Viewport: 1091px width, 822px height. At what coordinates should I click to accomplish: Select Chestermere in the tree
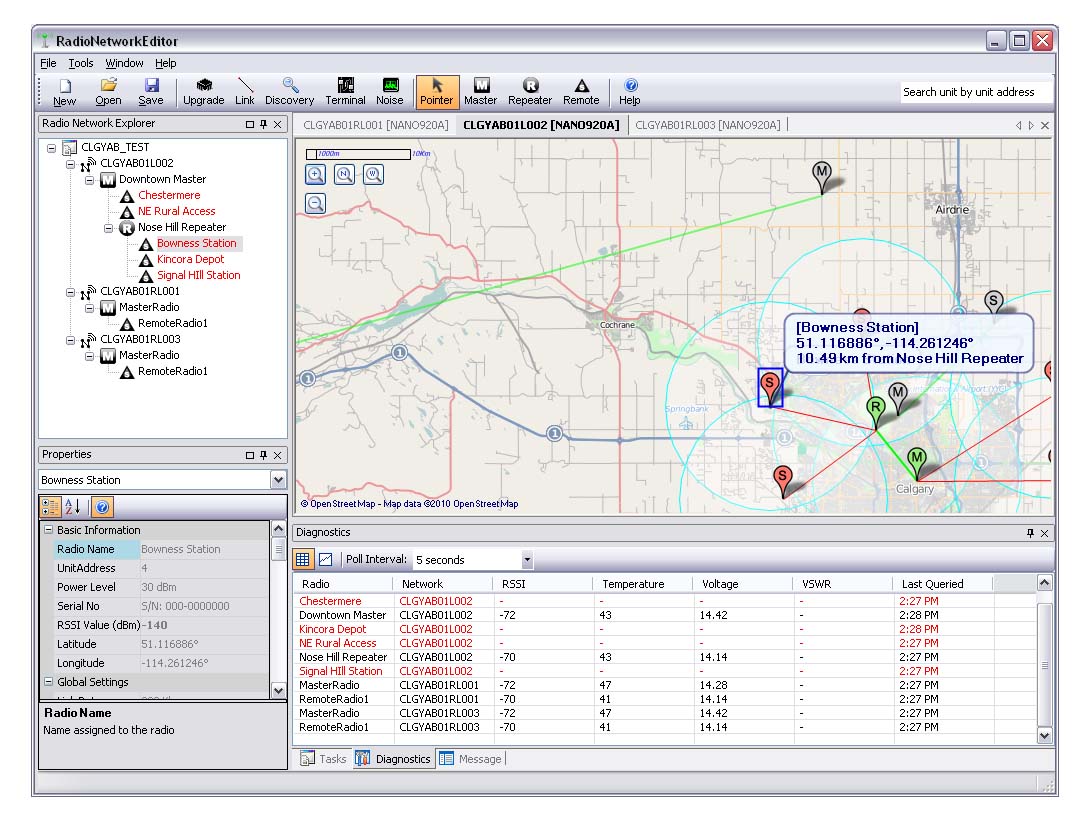click(x=169, y=196)
